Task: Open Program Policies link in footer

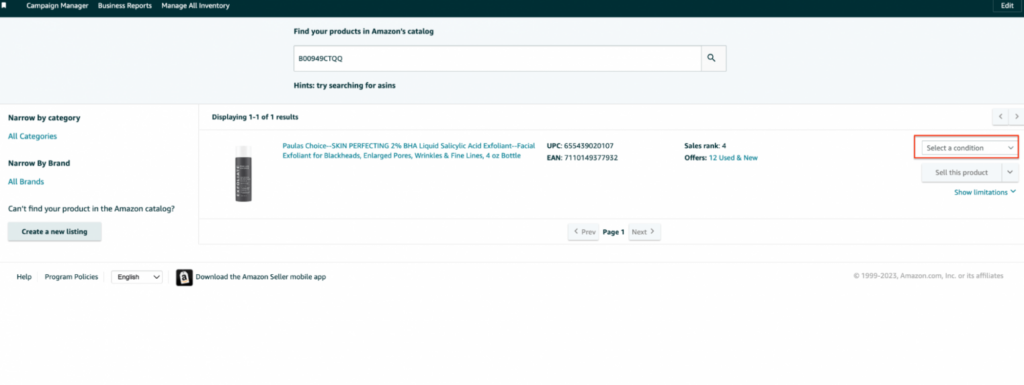Action: (x=71, y=277)
